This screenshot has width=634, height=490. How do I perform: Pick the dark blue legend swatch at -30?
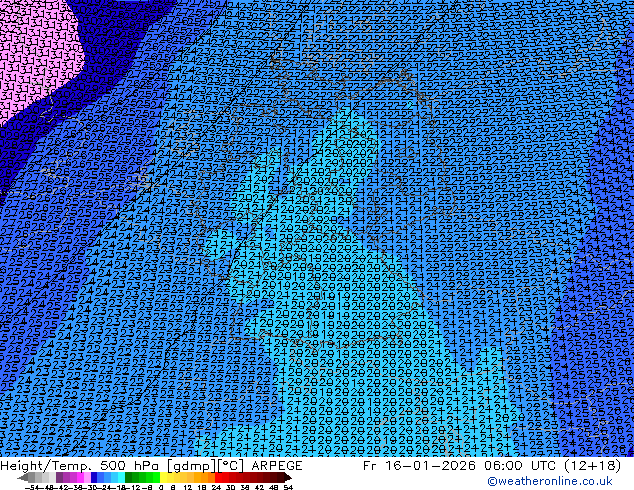pos(94,477)
